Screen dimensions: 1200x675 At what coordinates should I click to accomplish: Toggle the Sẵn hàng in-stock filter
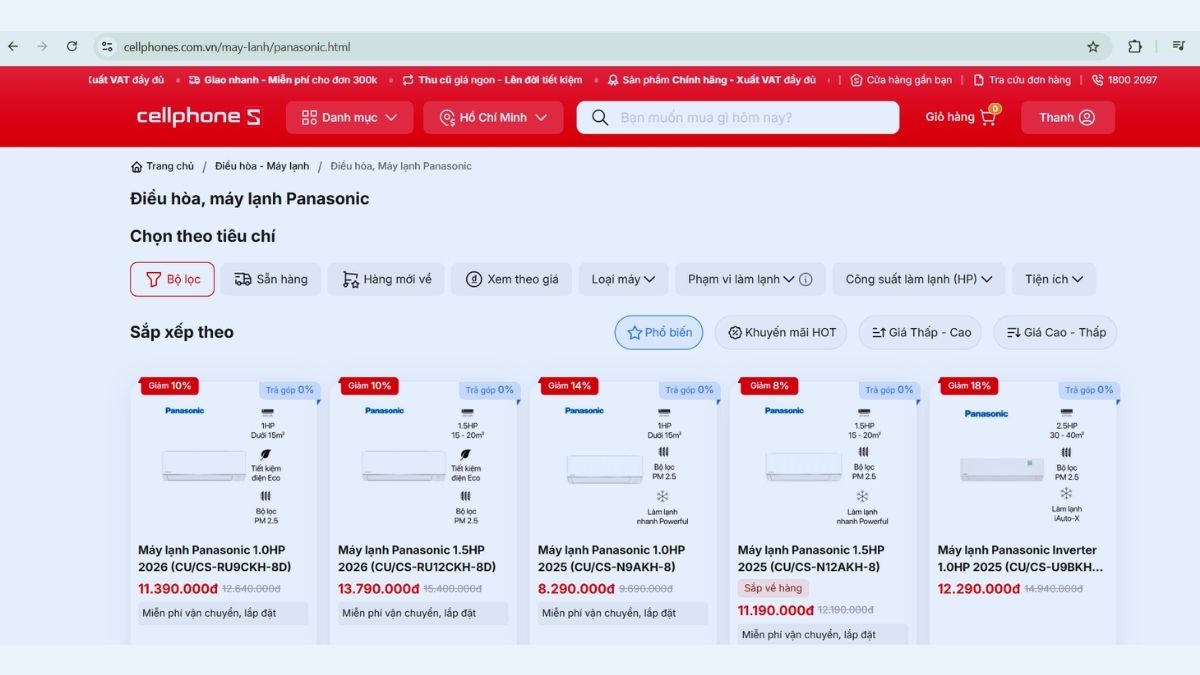coord(271,279)
